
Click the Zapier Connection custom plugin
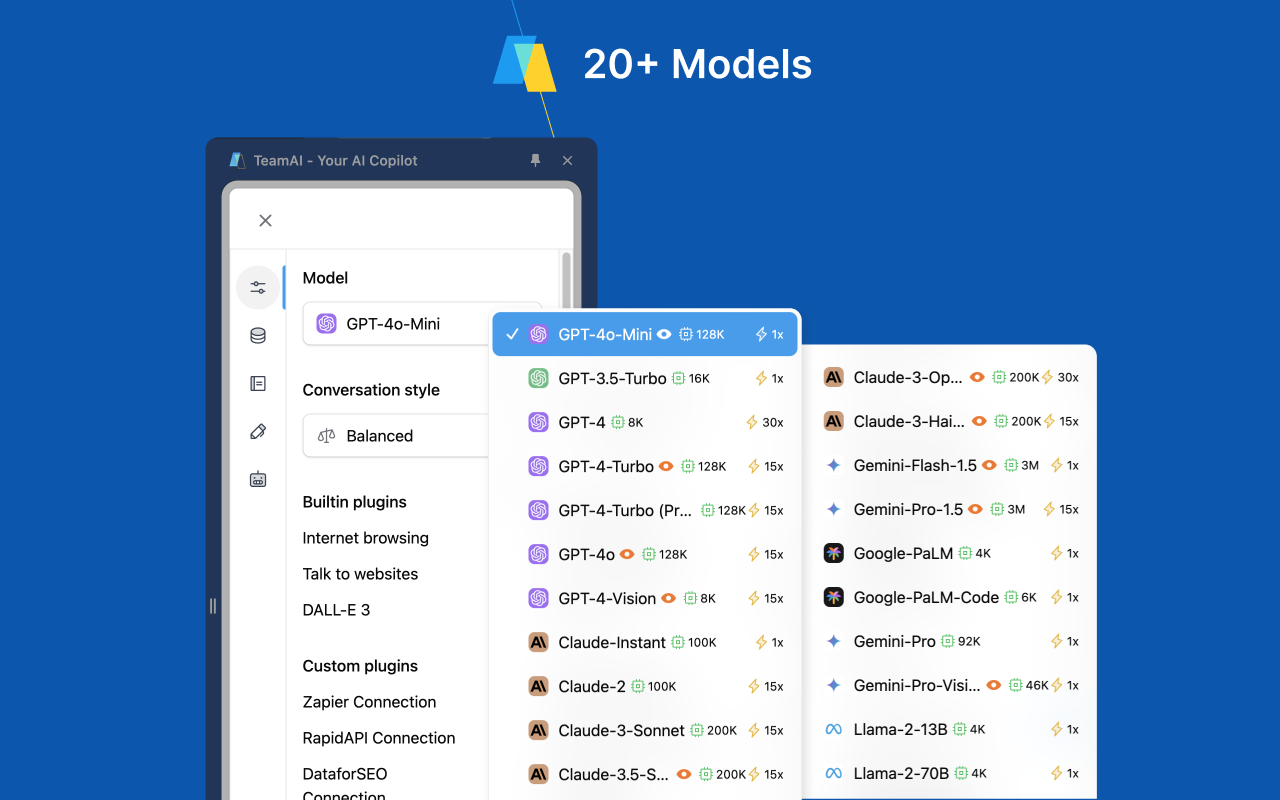pos(369,702)
